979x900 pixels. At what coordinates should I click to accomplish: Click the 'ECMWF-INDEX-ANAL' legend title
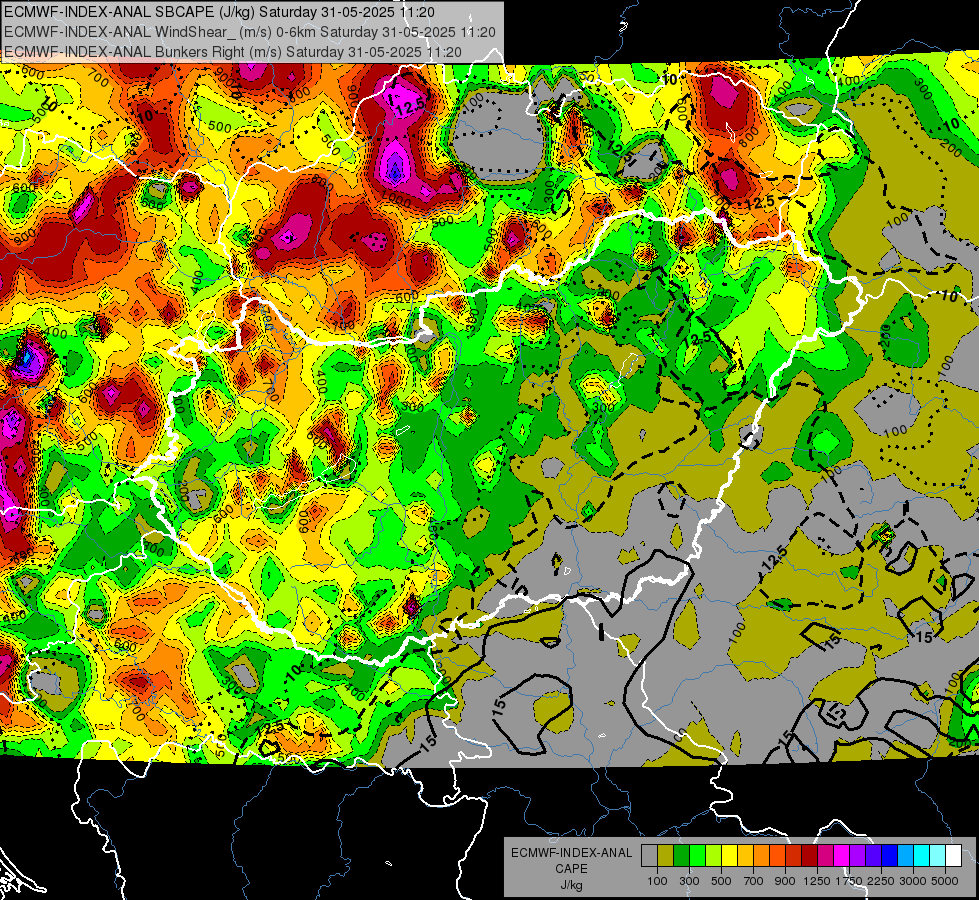coord(572,853)
